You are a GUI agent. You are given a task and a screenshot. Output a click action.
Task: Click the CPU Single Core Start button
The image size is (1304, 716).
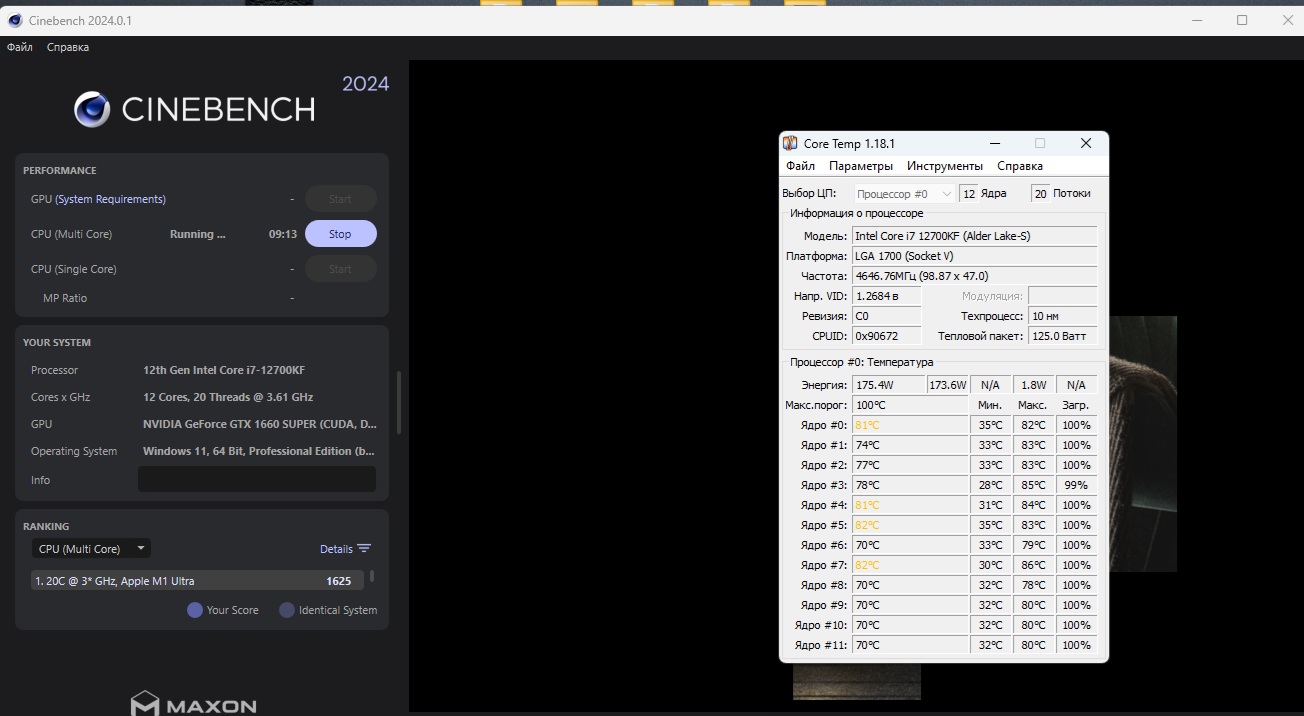(x=341, y=269)
